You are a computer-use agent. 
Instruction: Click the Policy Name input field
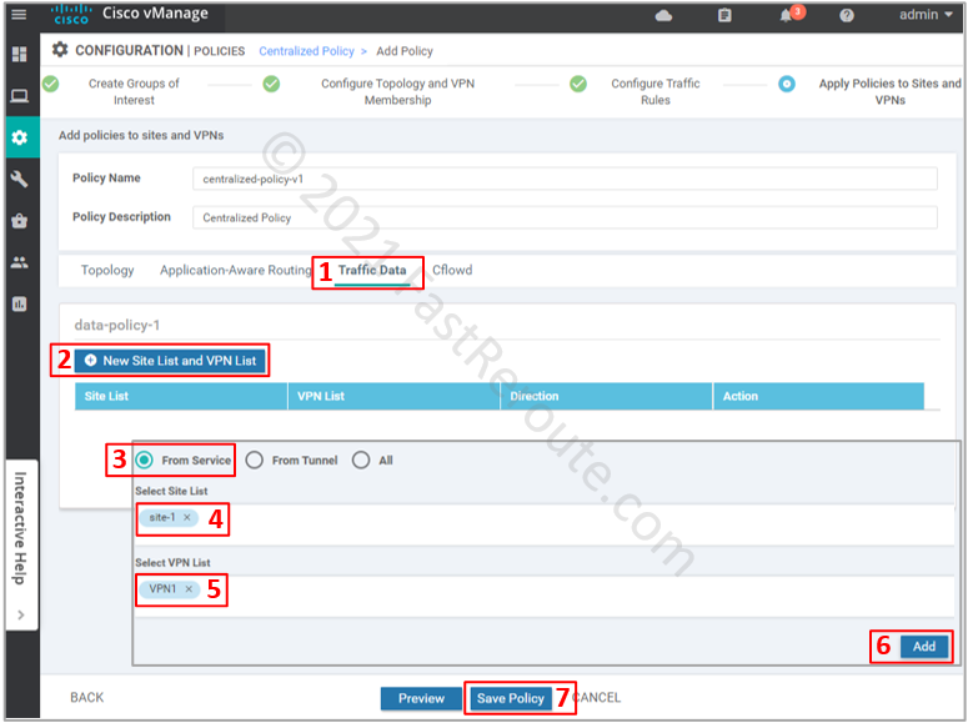click(564, 179)
